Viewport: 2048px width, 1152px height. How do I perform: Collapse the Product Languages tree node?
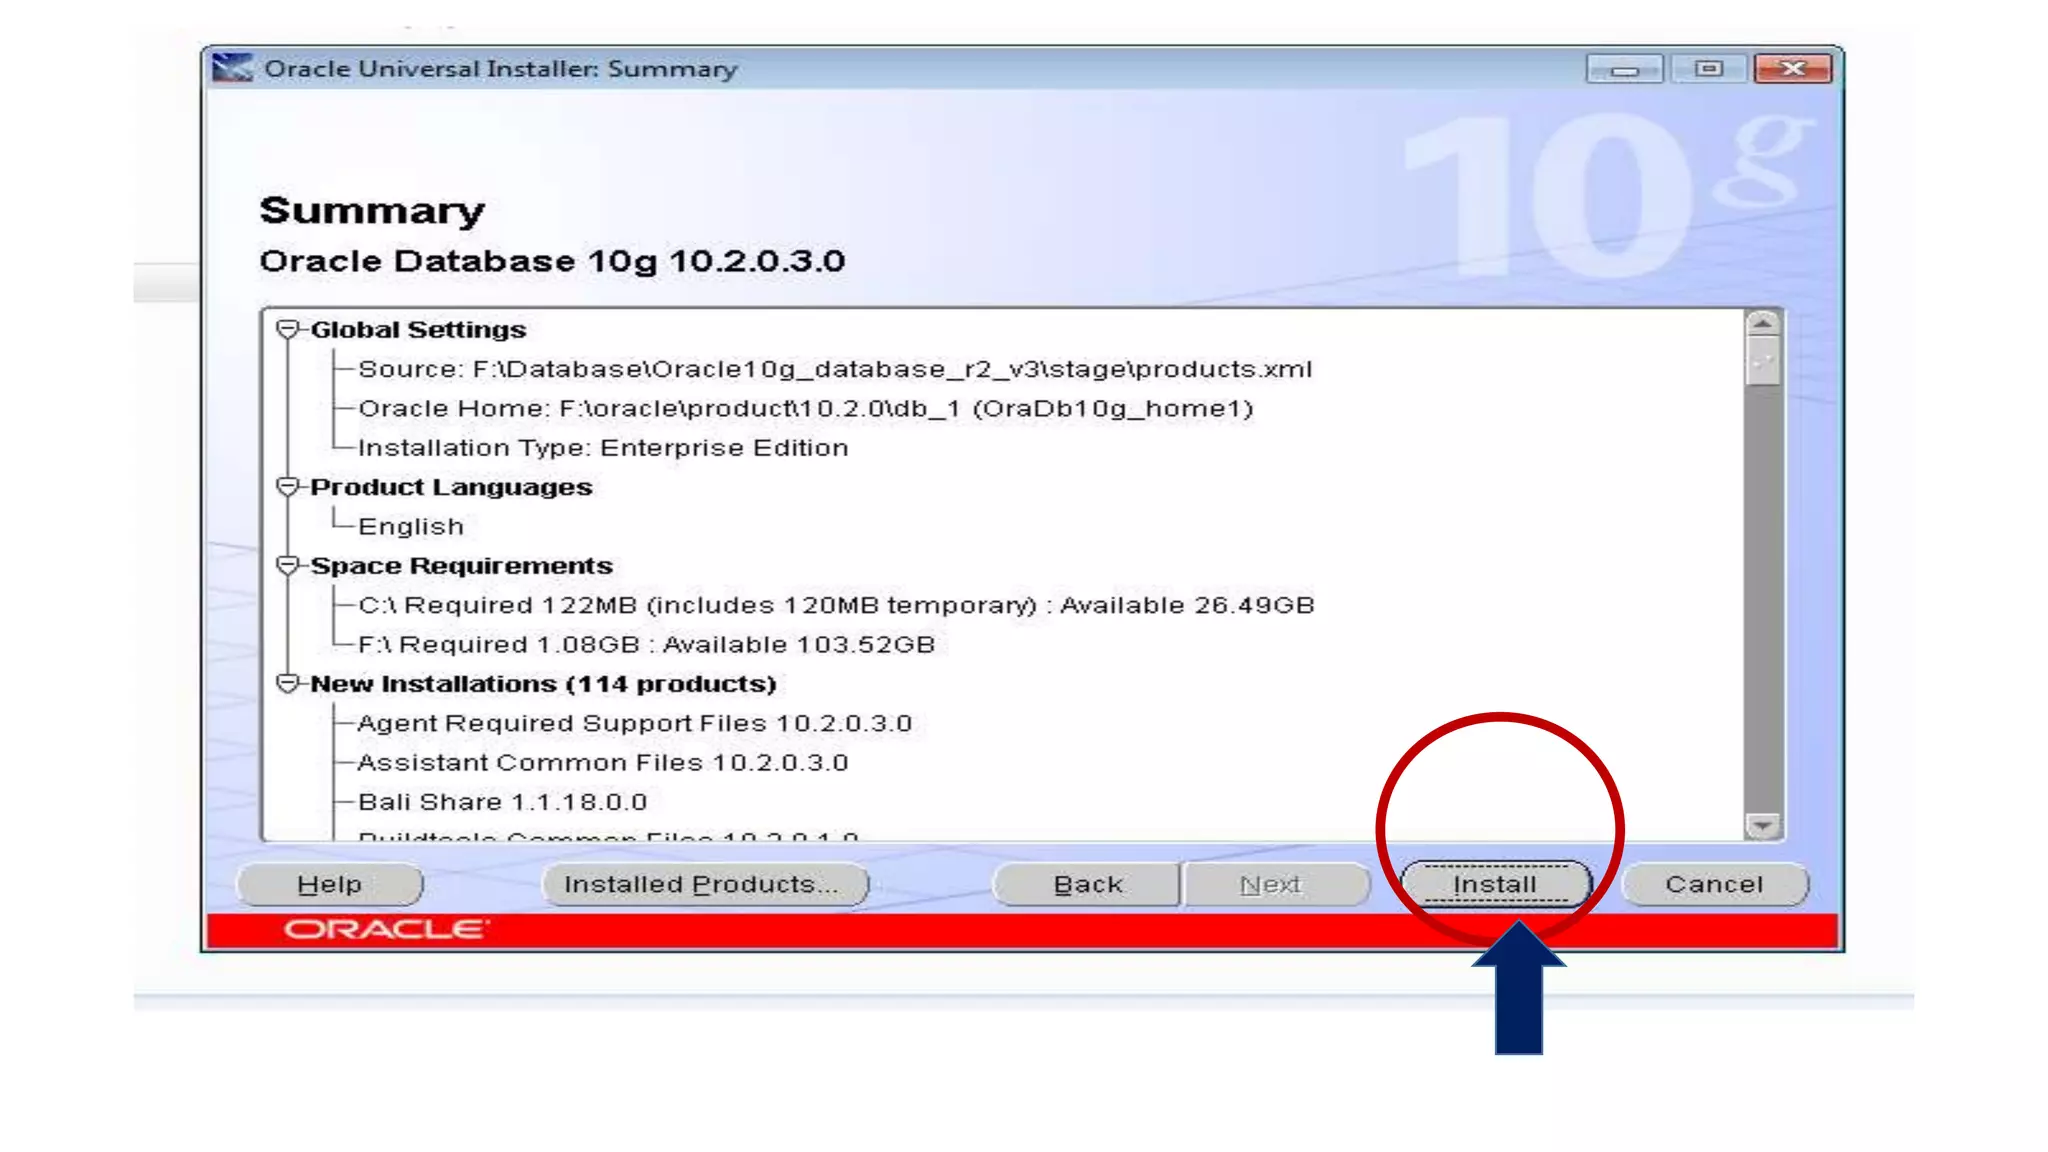point(288,487)
